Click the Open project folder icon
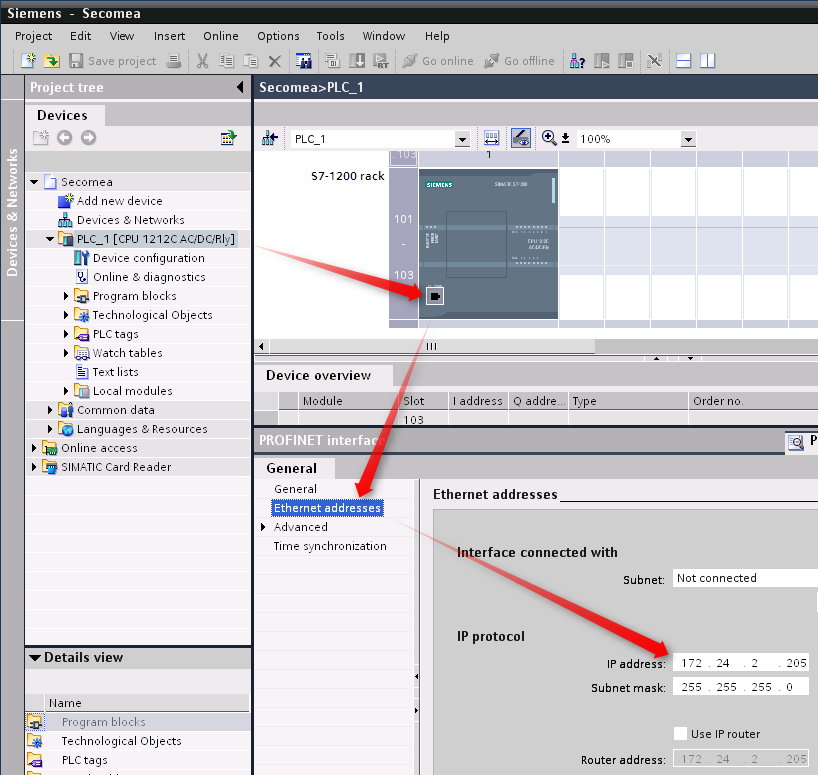818x775 pixels. [x=52, y=60]
